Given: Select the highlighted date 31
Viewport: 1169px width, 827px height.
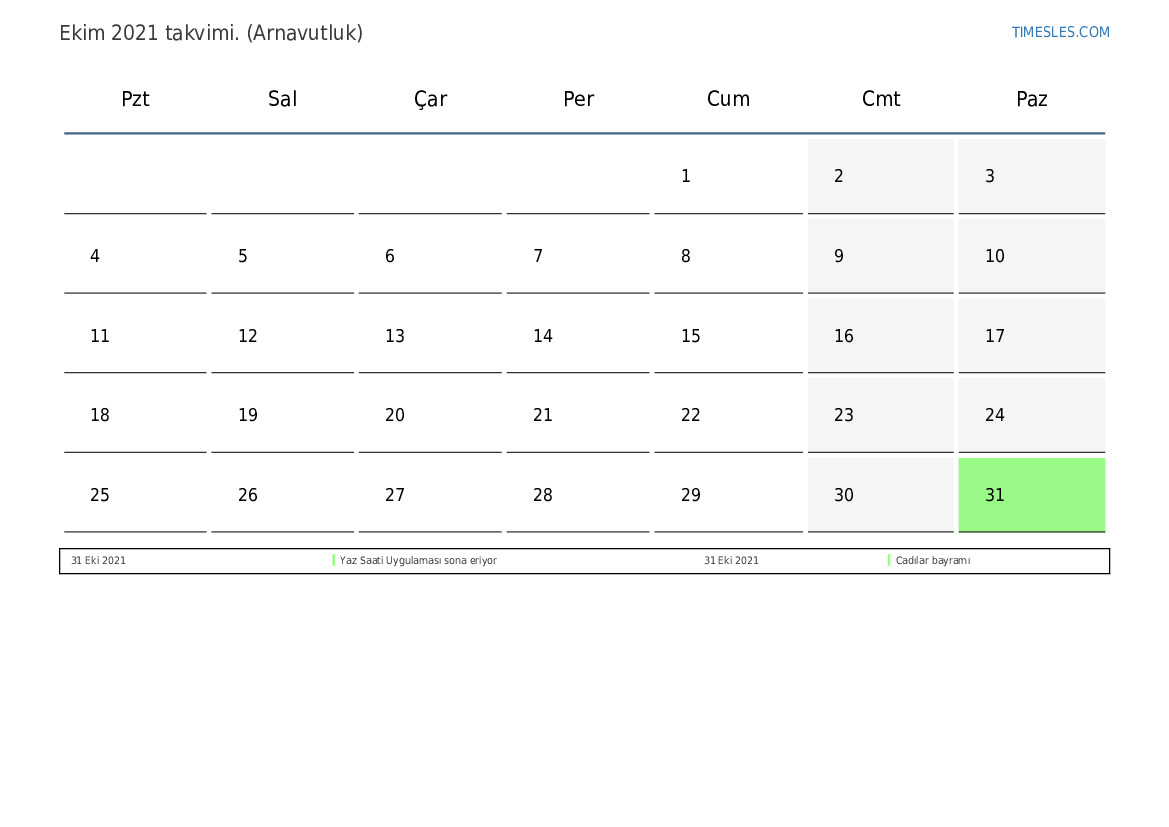Looking at the screenshot, I should [x=1031, y=495].
